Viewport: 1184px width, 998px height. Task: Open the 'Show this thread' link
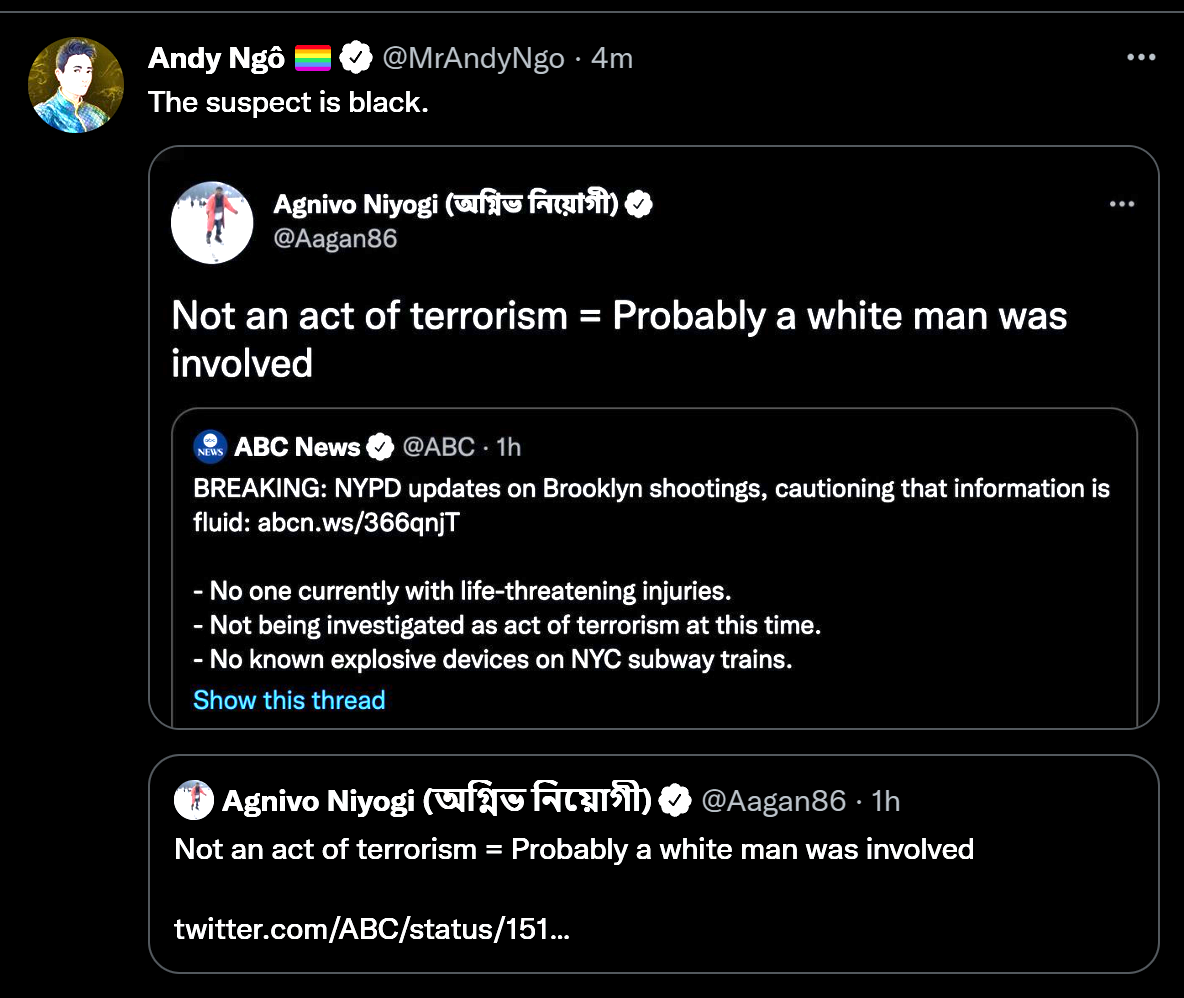pos(289,700)
